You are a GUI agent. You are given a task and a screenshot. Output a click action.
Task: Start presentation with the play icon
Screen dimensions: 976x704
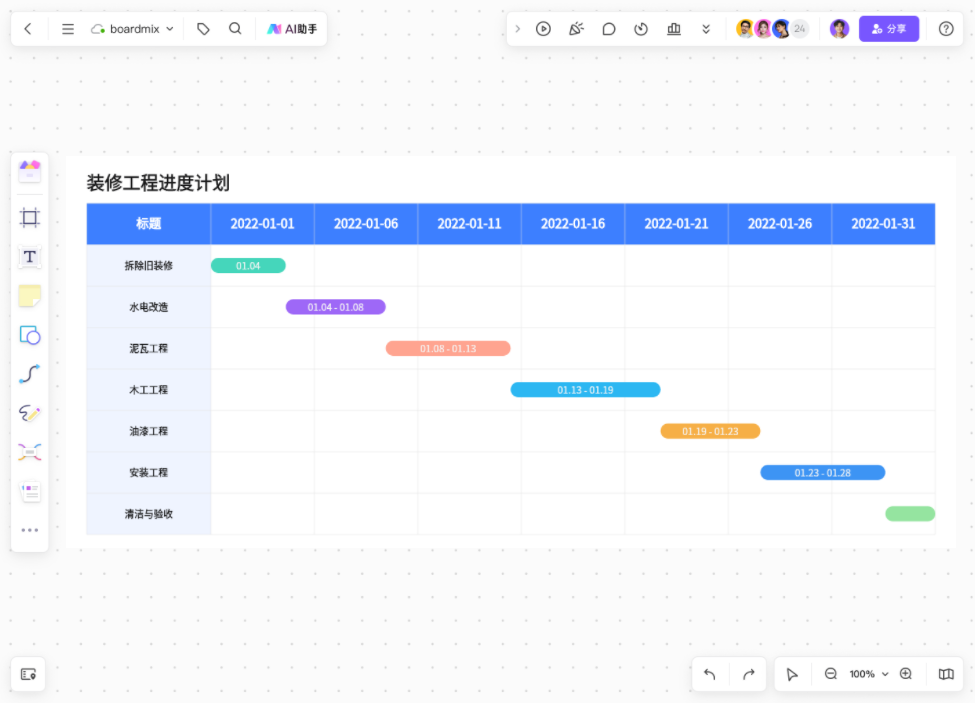(543, 29)
